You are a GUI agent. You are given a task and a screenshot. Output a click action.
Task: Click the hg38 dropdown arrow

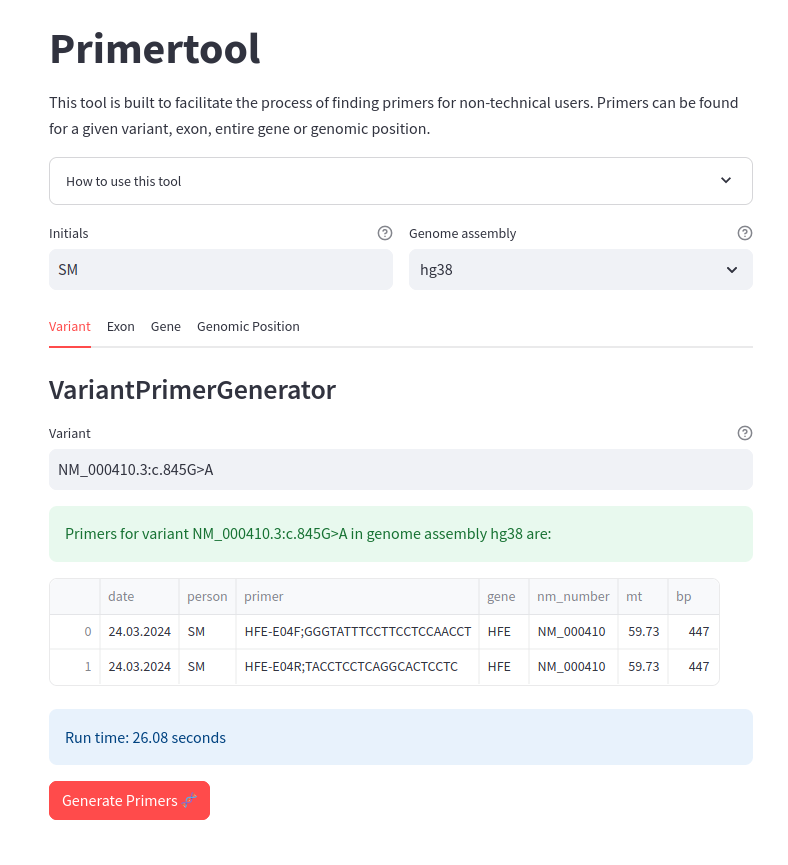point(732,270)
